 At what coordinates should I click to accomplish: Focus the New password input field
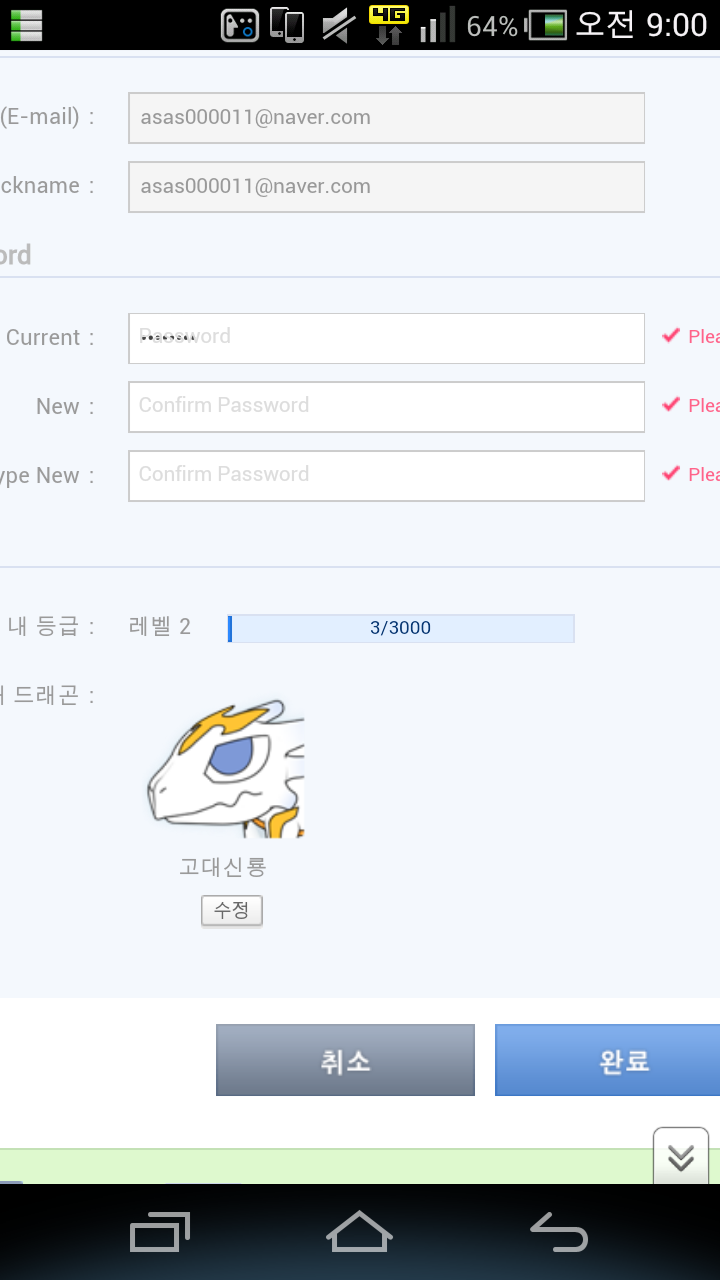[x=386, y=407]
